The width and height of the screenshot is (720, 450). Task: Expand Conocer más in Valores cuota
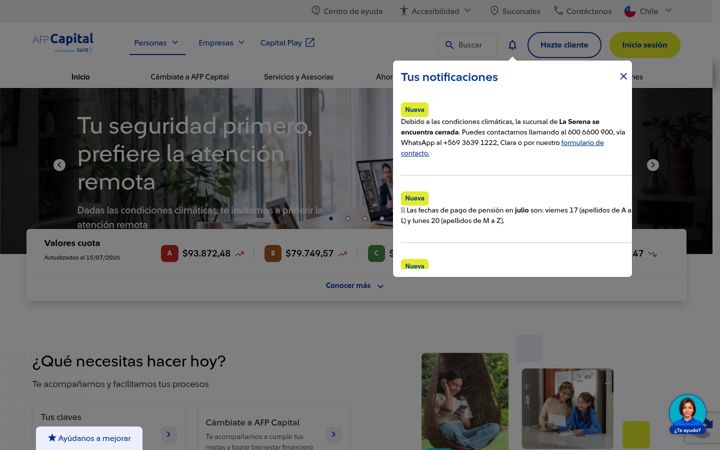tap(354, 286)
